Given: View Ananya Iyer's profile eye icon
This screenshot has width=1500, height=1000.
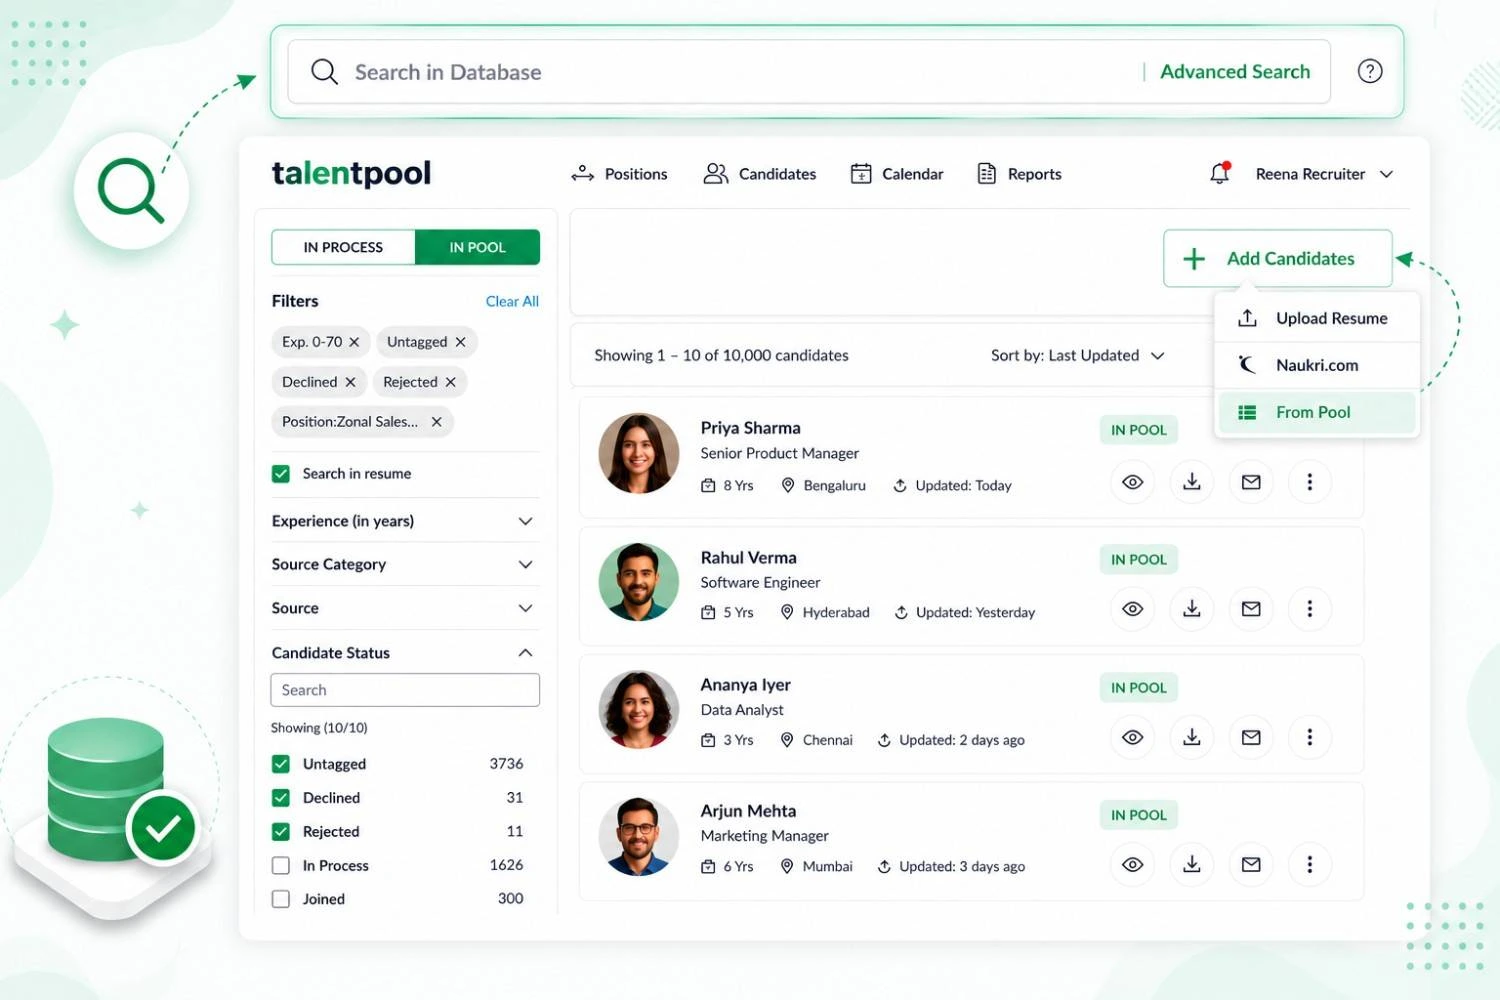Looking at the screenshot, I should click(1132, 737).
